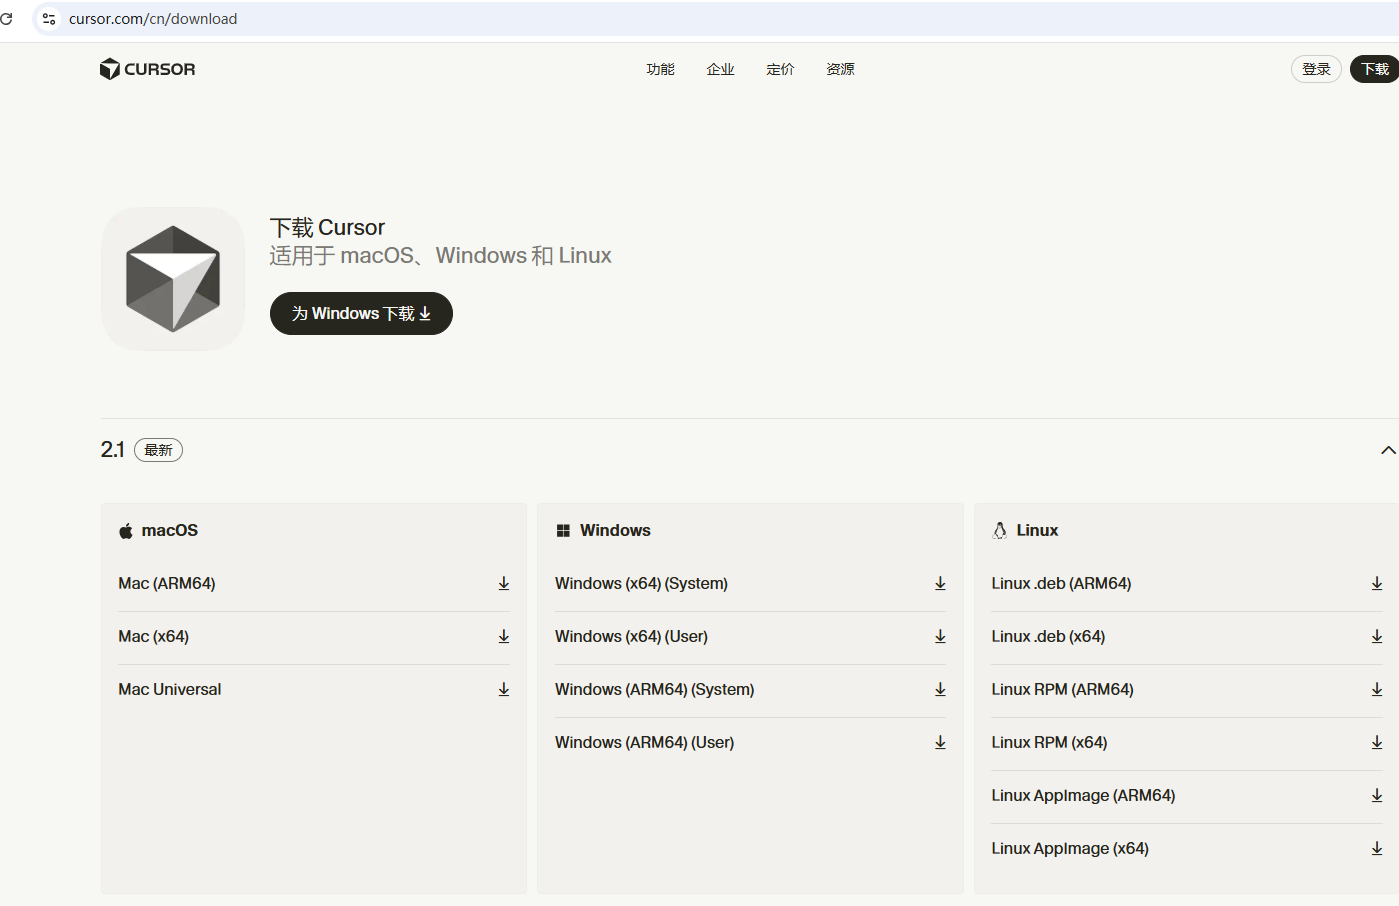Click the 下载 button in header
Image resolution: width=1399 pixels, height=906 pixels.
(1375, 69)
